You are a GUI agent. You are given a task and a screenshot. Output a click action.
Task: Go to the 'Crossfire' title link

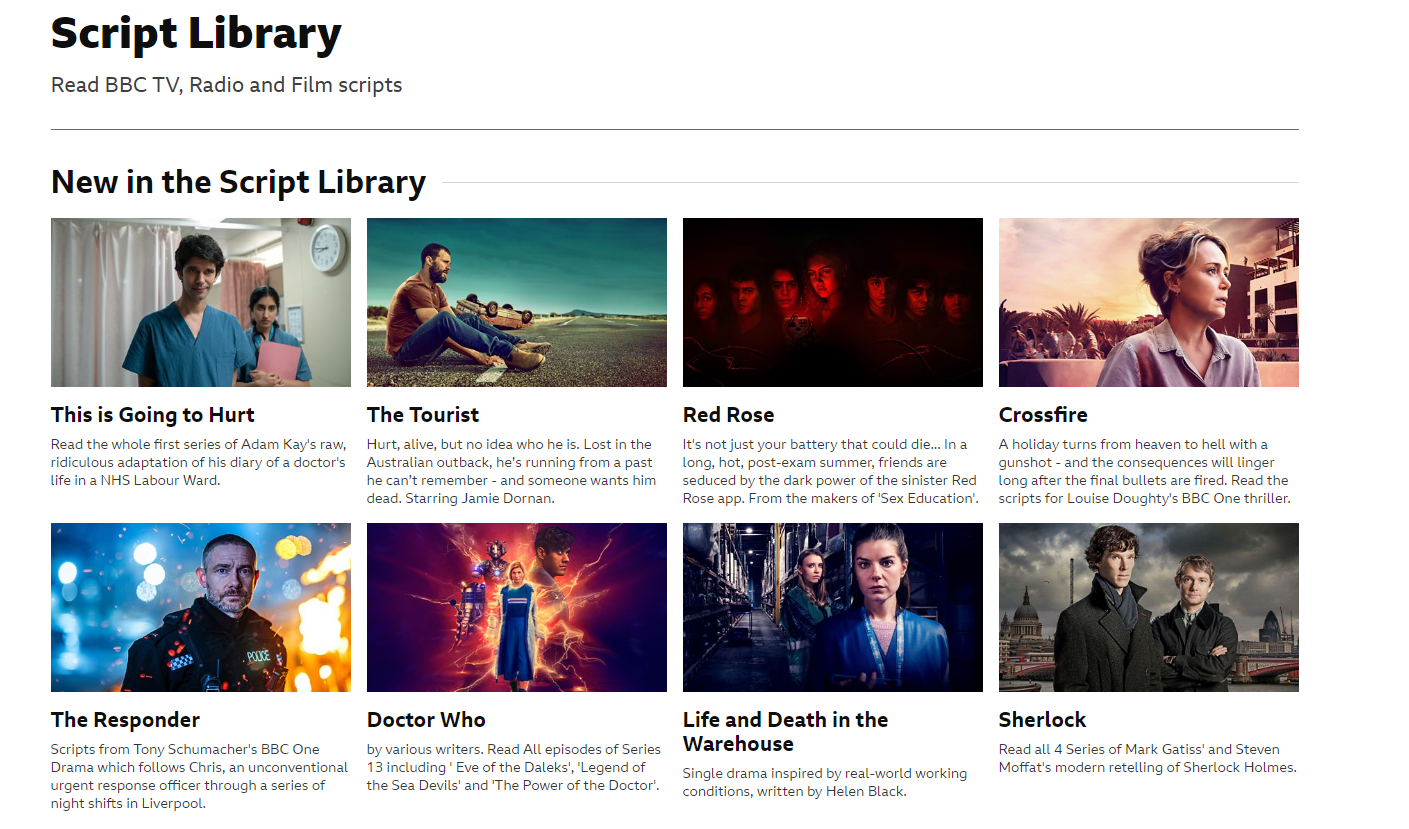point(1043,415)
